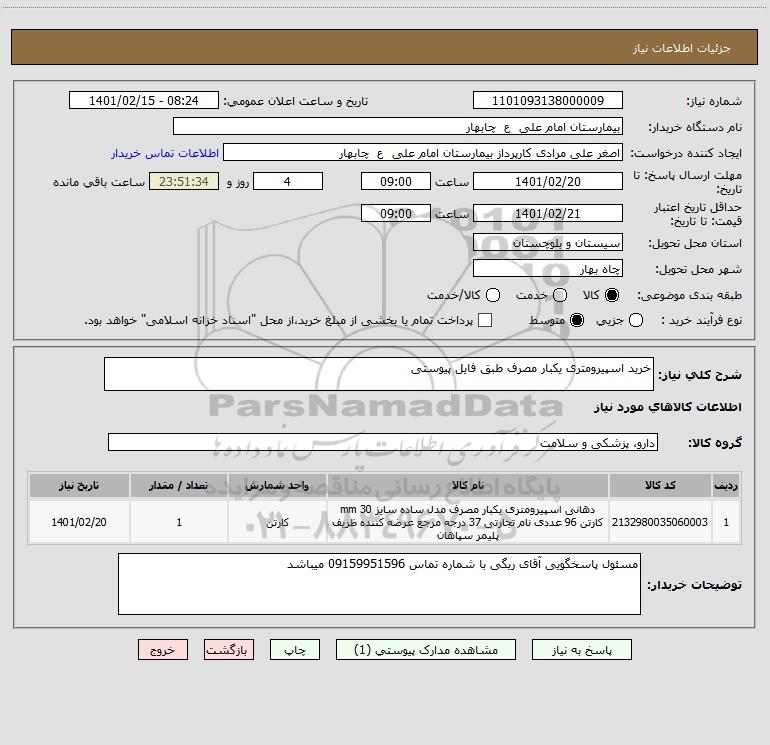This screenshot has width=770, height=745.
Task: Select the کالا/خدمت radio button
Action: [493, 295]
